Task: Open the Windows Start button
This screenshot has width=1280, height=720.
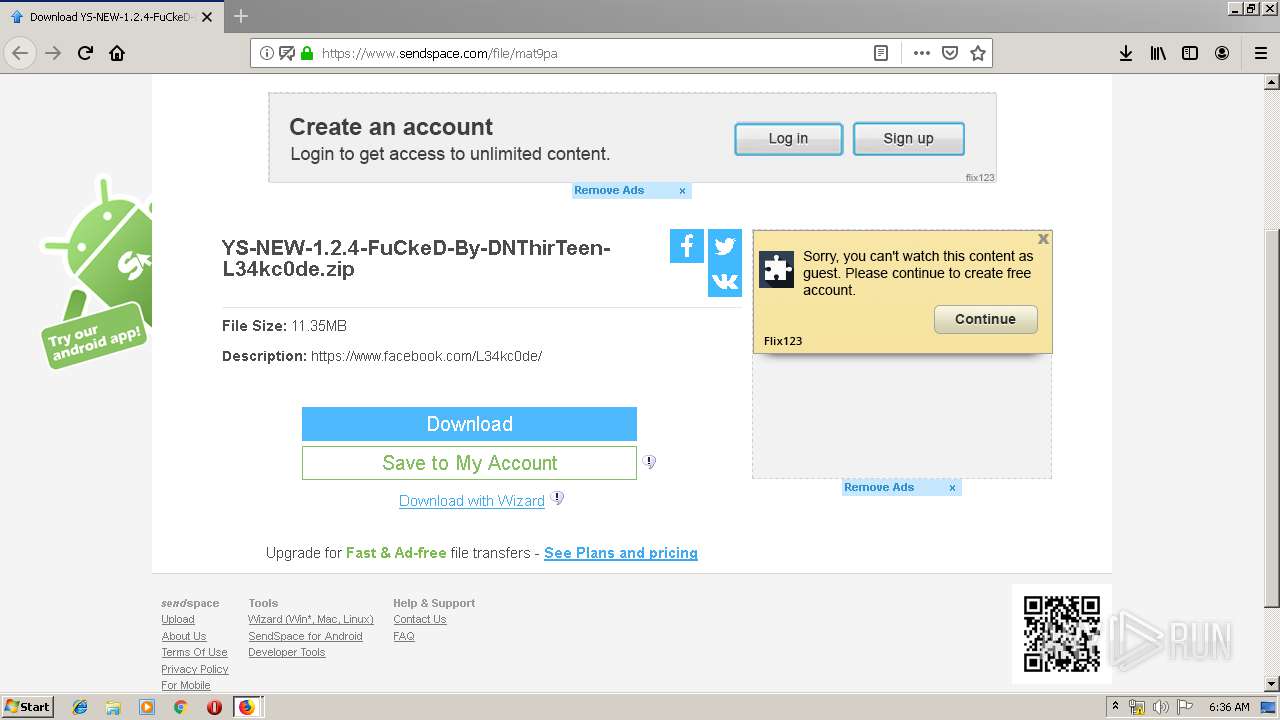Action: 28,706
